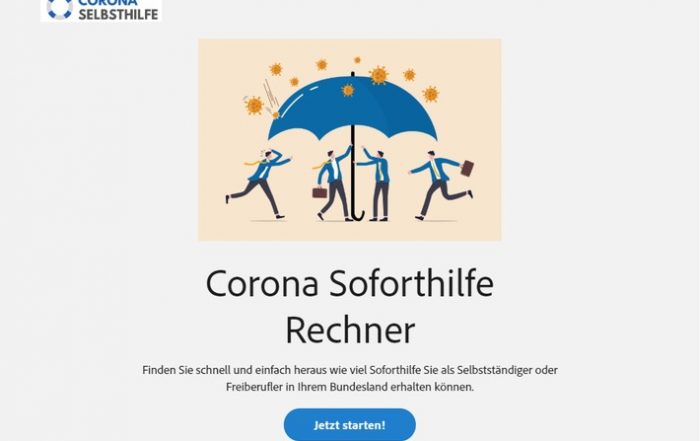Viewport: 700px width, 441px height.
Task: Start the calculator via Jetzt starten!
Action: pos(350,424)
